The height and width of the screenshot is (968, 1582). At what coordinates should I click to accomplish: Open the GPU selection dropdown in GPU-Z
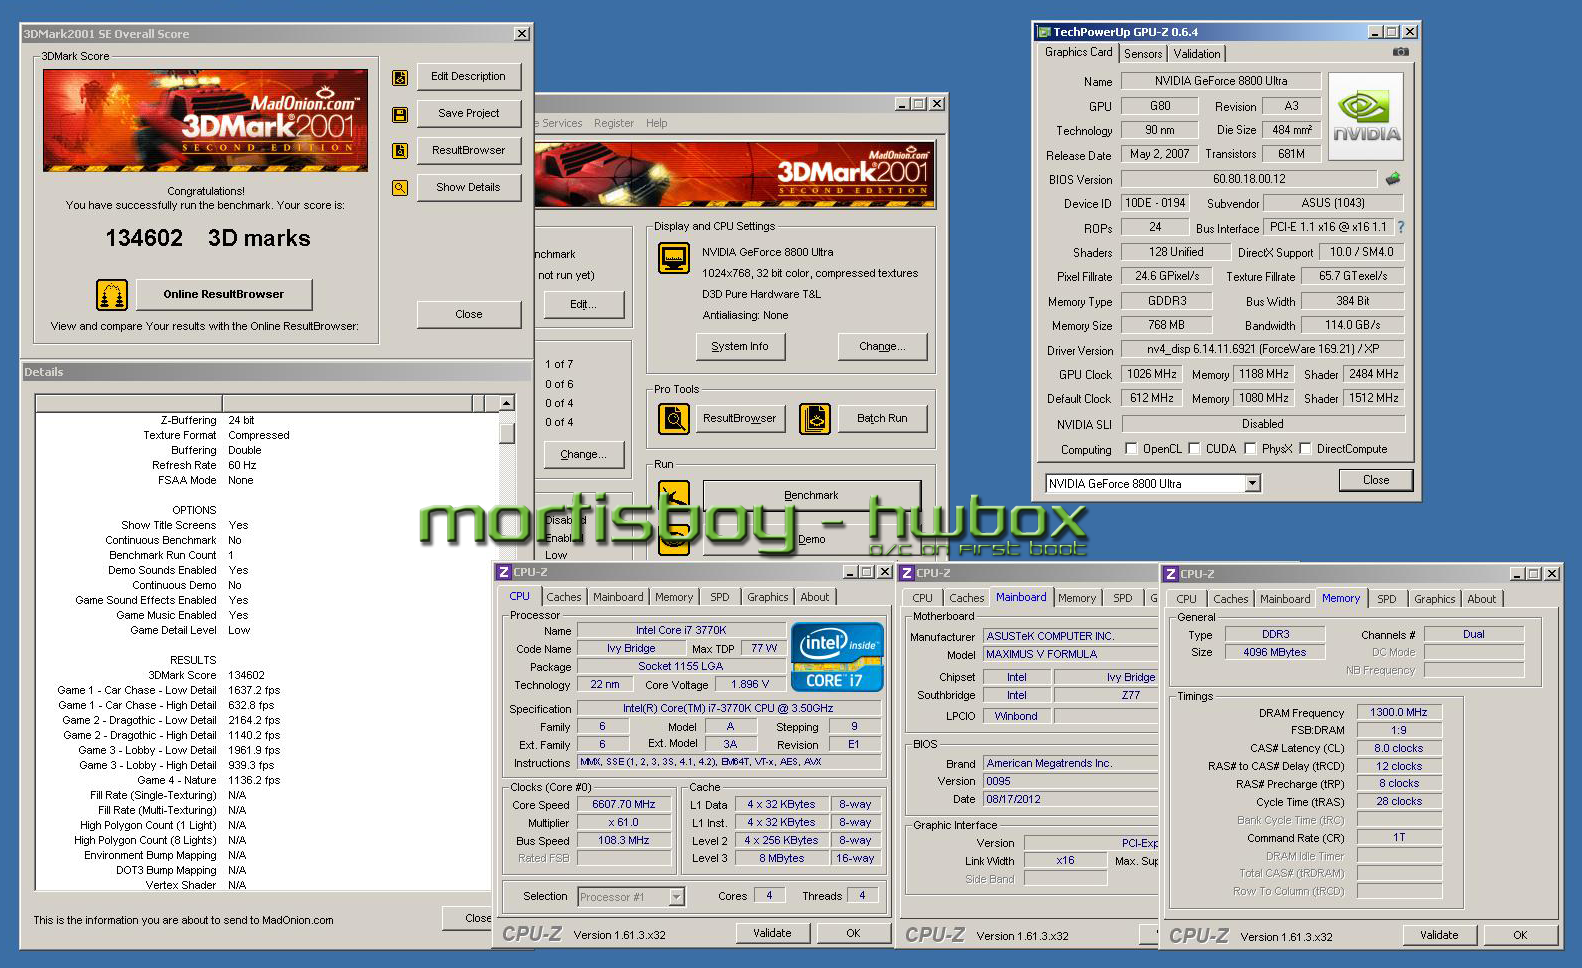[1252, 484]
